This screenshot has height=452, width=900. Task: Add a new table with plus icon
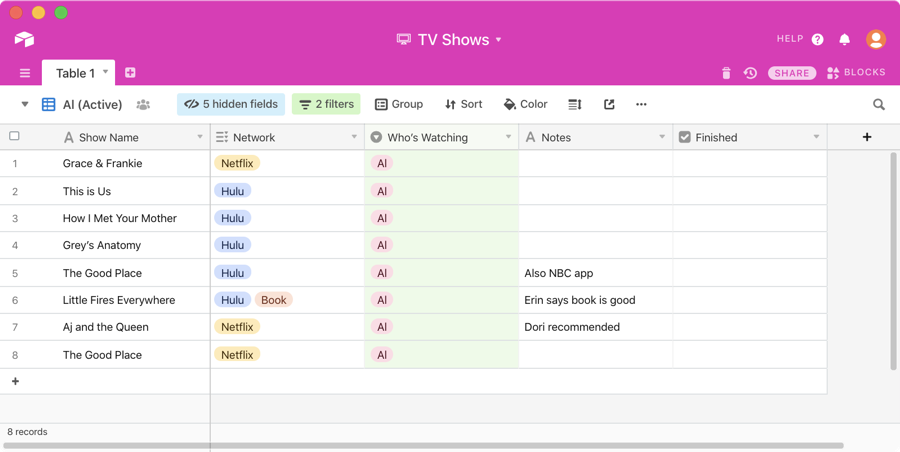click(x=130, y=73)
